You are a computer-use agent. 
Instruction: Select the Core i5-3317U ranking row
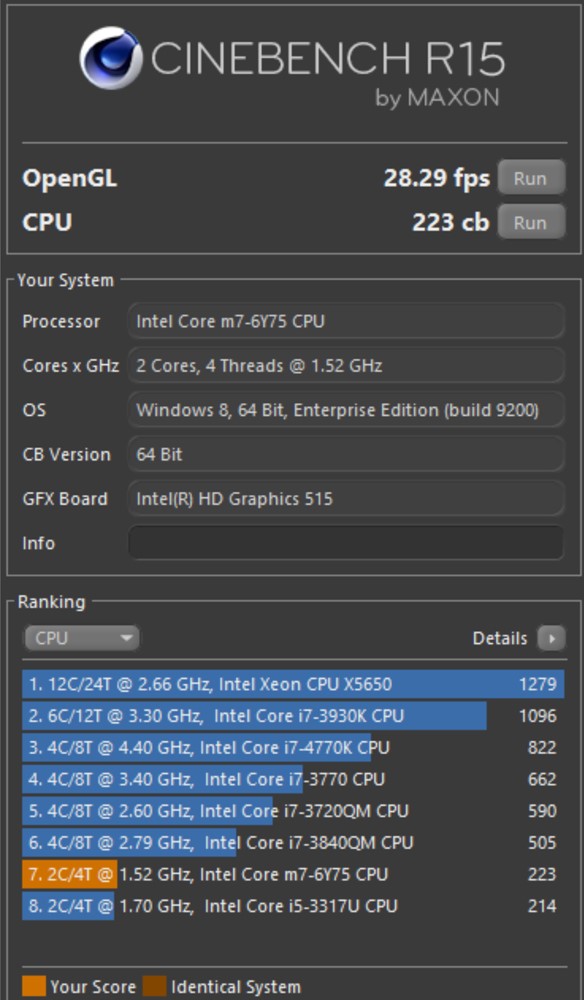[x=293, y=906]
